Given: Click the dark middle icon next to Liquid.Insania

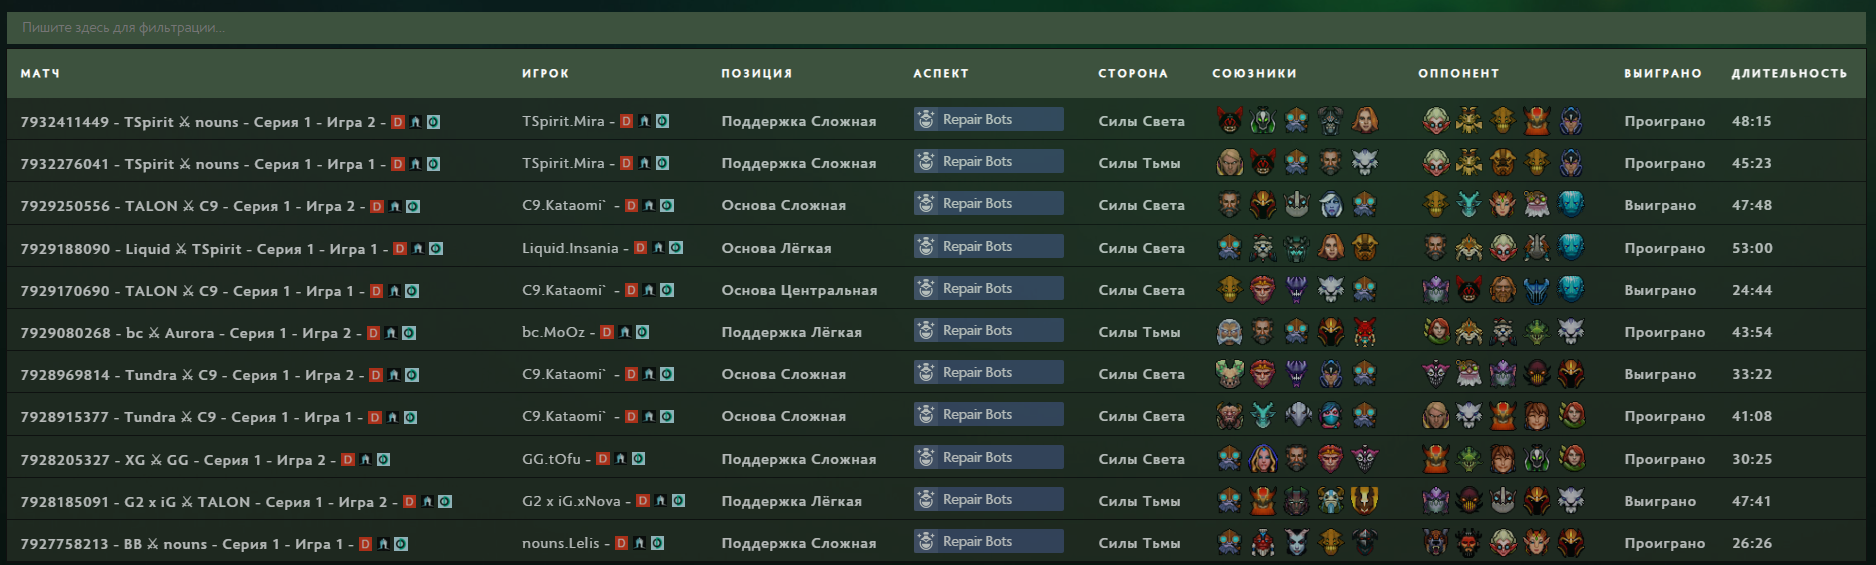Looking at the screenshot, I should [658, 248].
